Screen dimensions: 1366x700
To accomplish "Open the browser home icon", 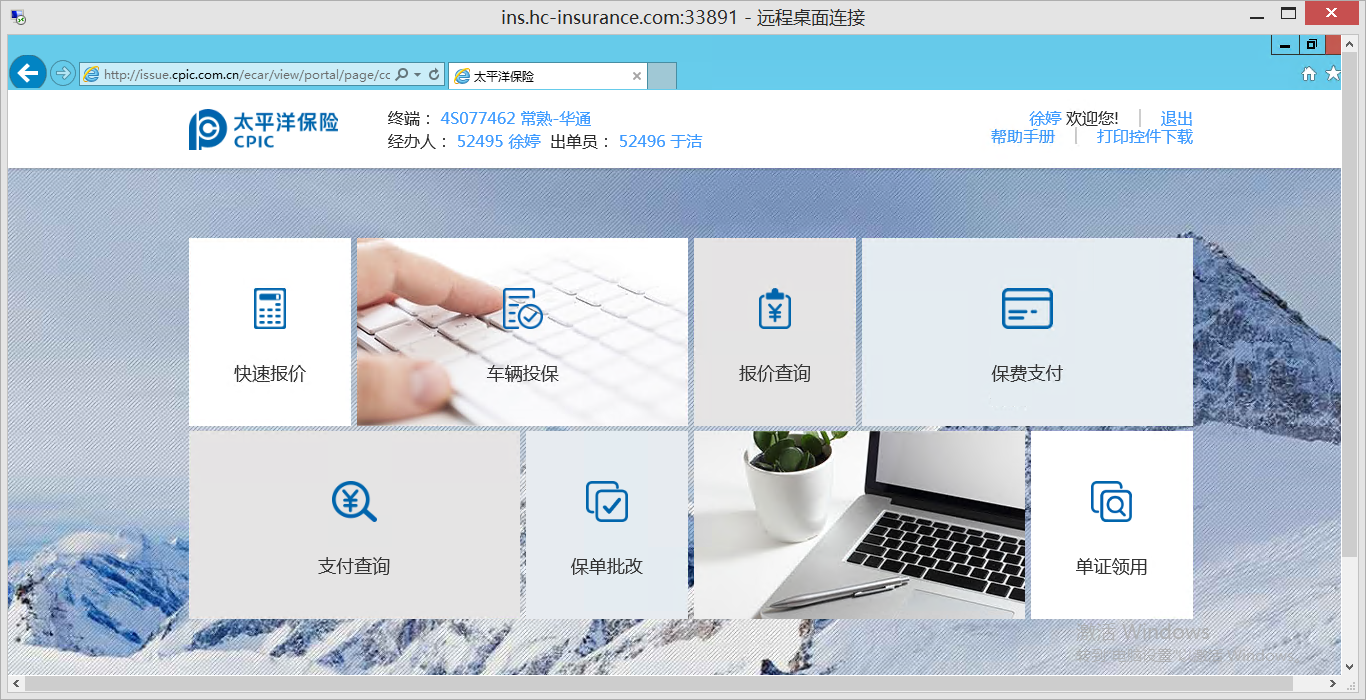I will (x=1309, y=74).
